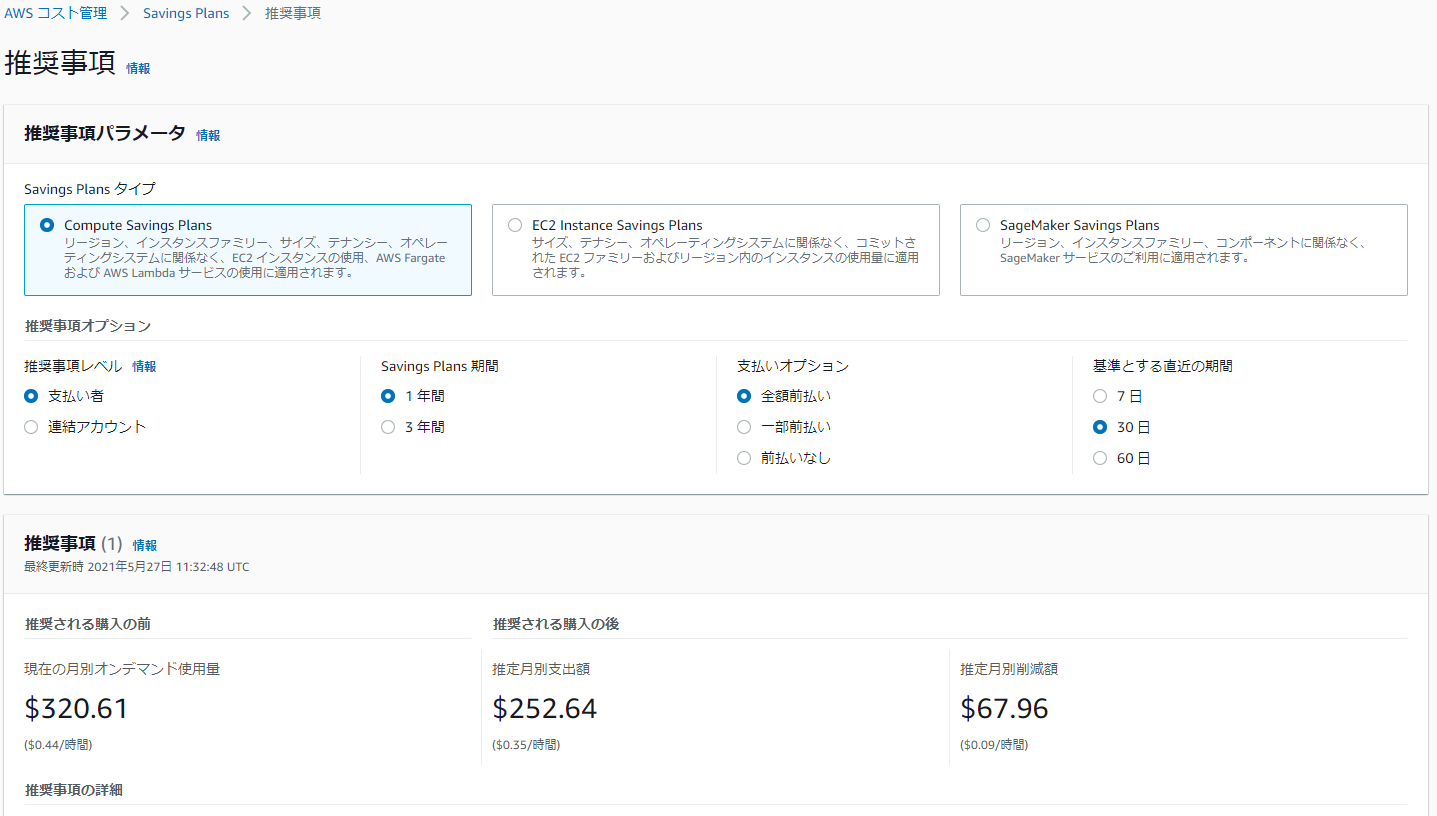Viewport: 1437px width, 816px height.
Task: Select Compute Savings Plans type
Action: (x=47, y=226)
